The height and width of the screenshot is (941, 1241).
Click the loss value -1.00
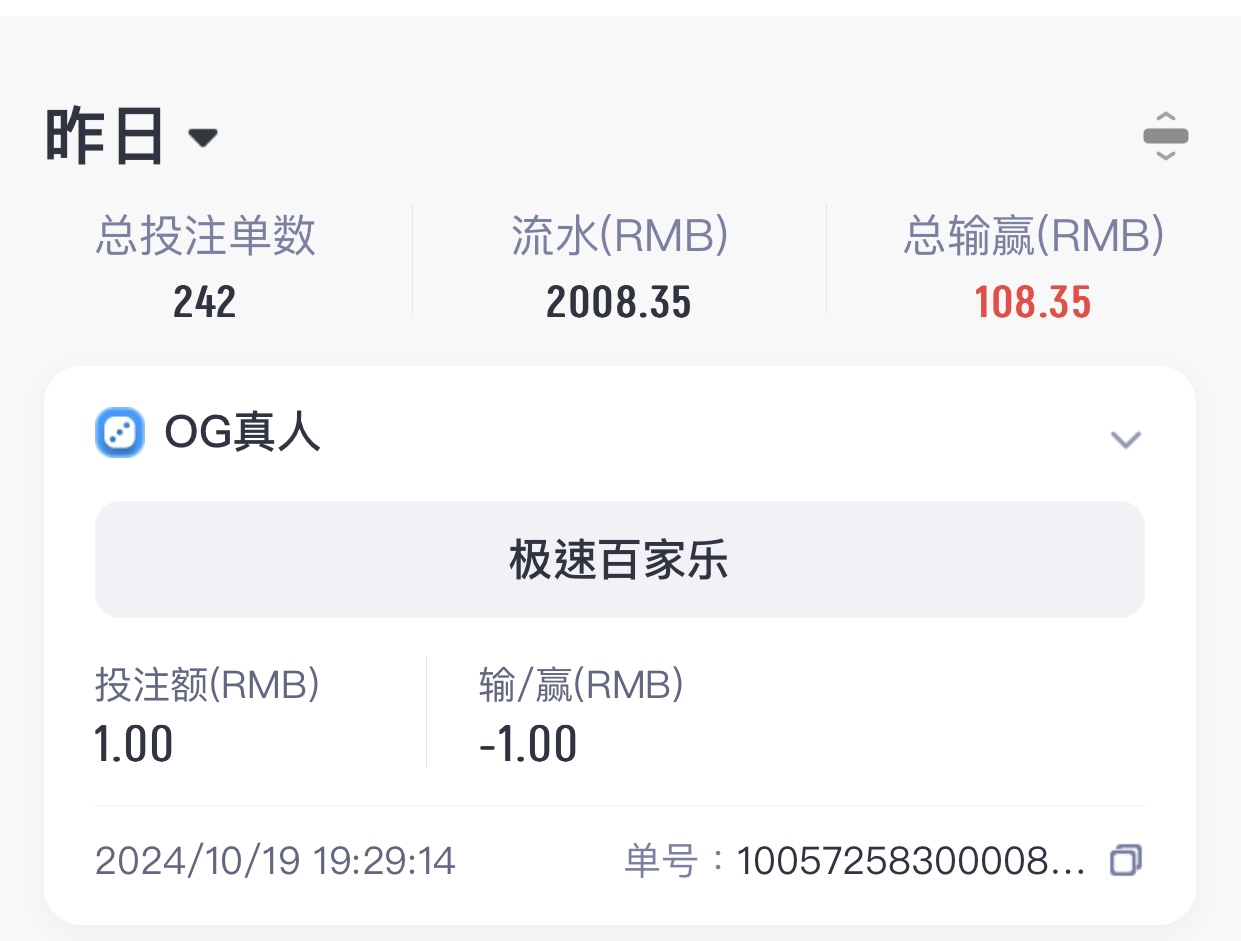click(x=528, y=744)
